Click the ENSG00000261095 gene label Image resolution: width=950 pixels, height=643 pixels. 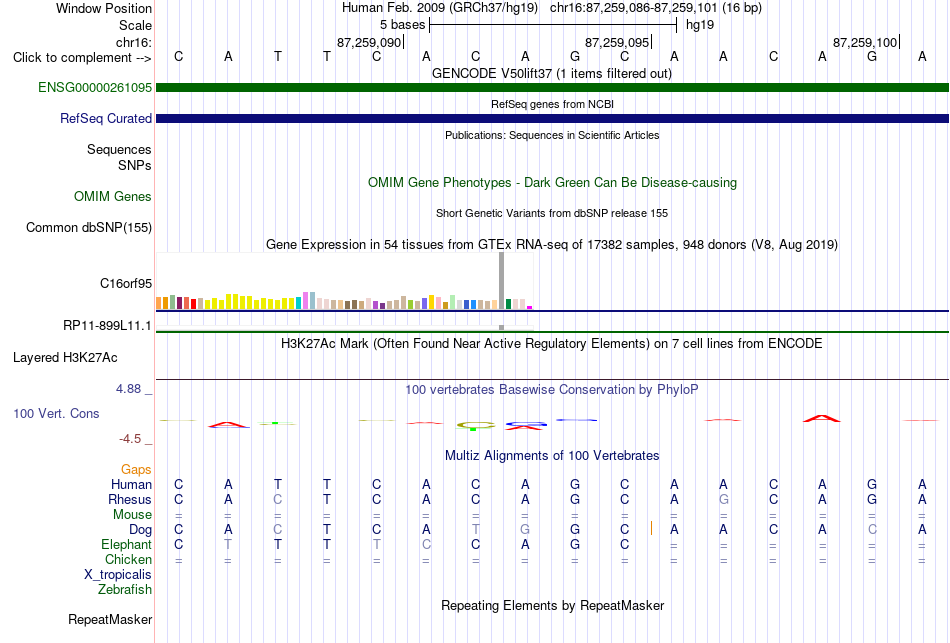coord(95,87)
